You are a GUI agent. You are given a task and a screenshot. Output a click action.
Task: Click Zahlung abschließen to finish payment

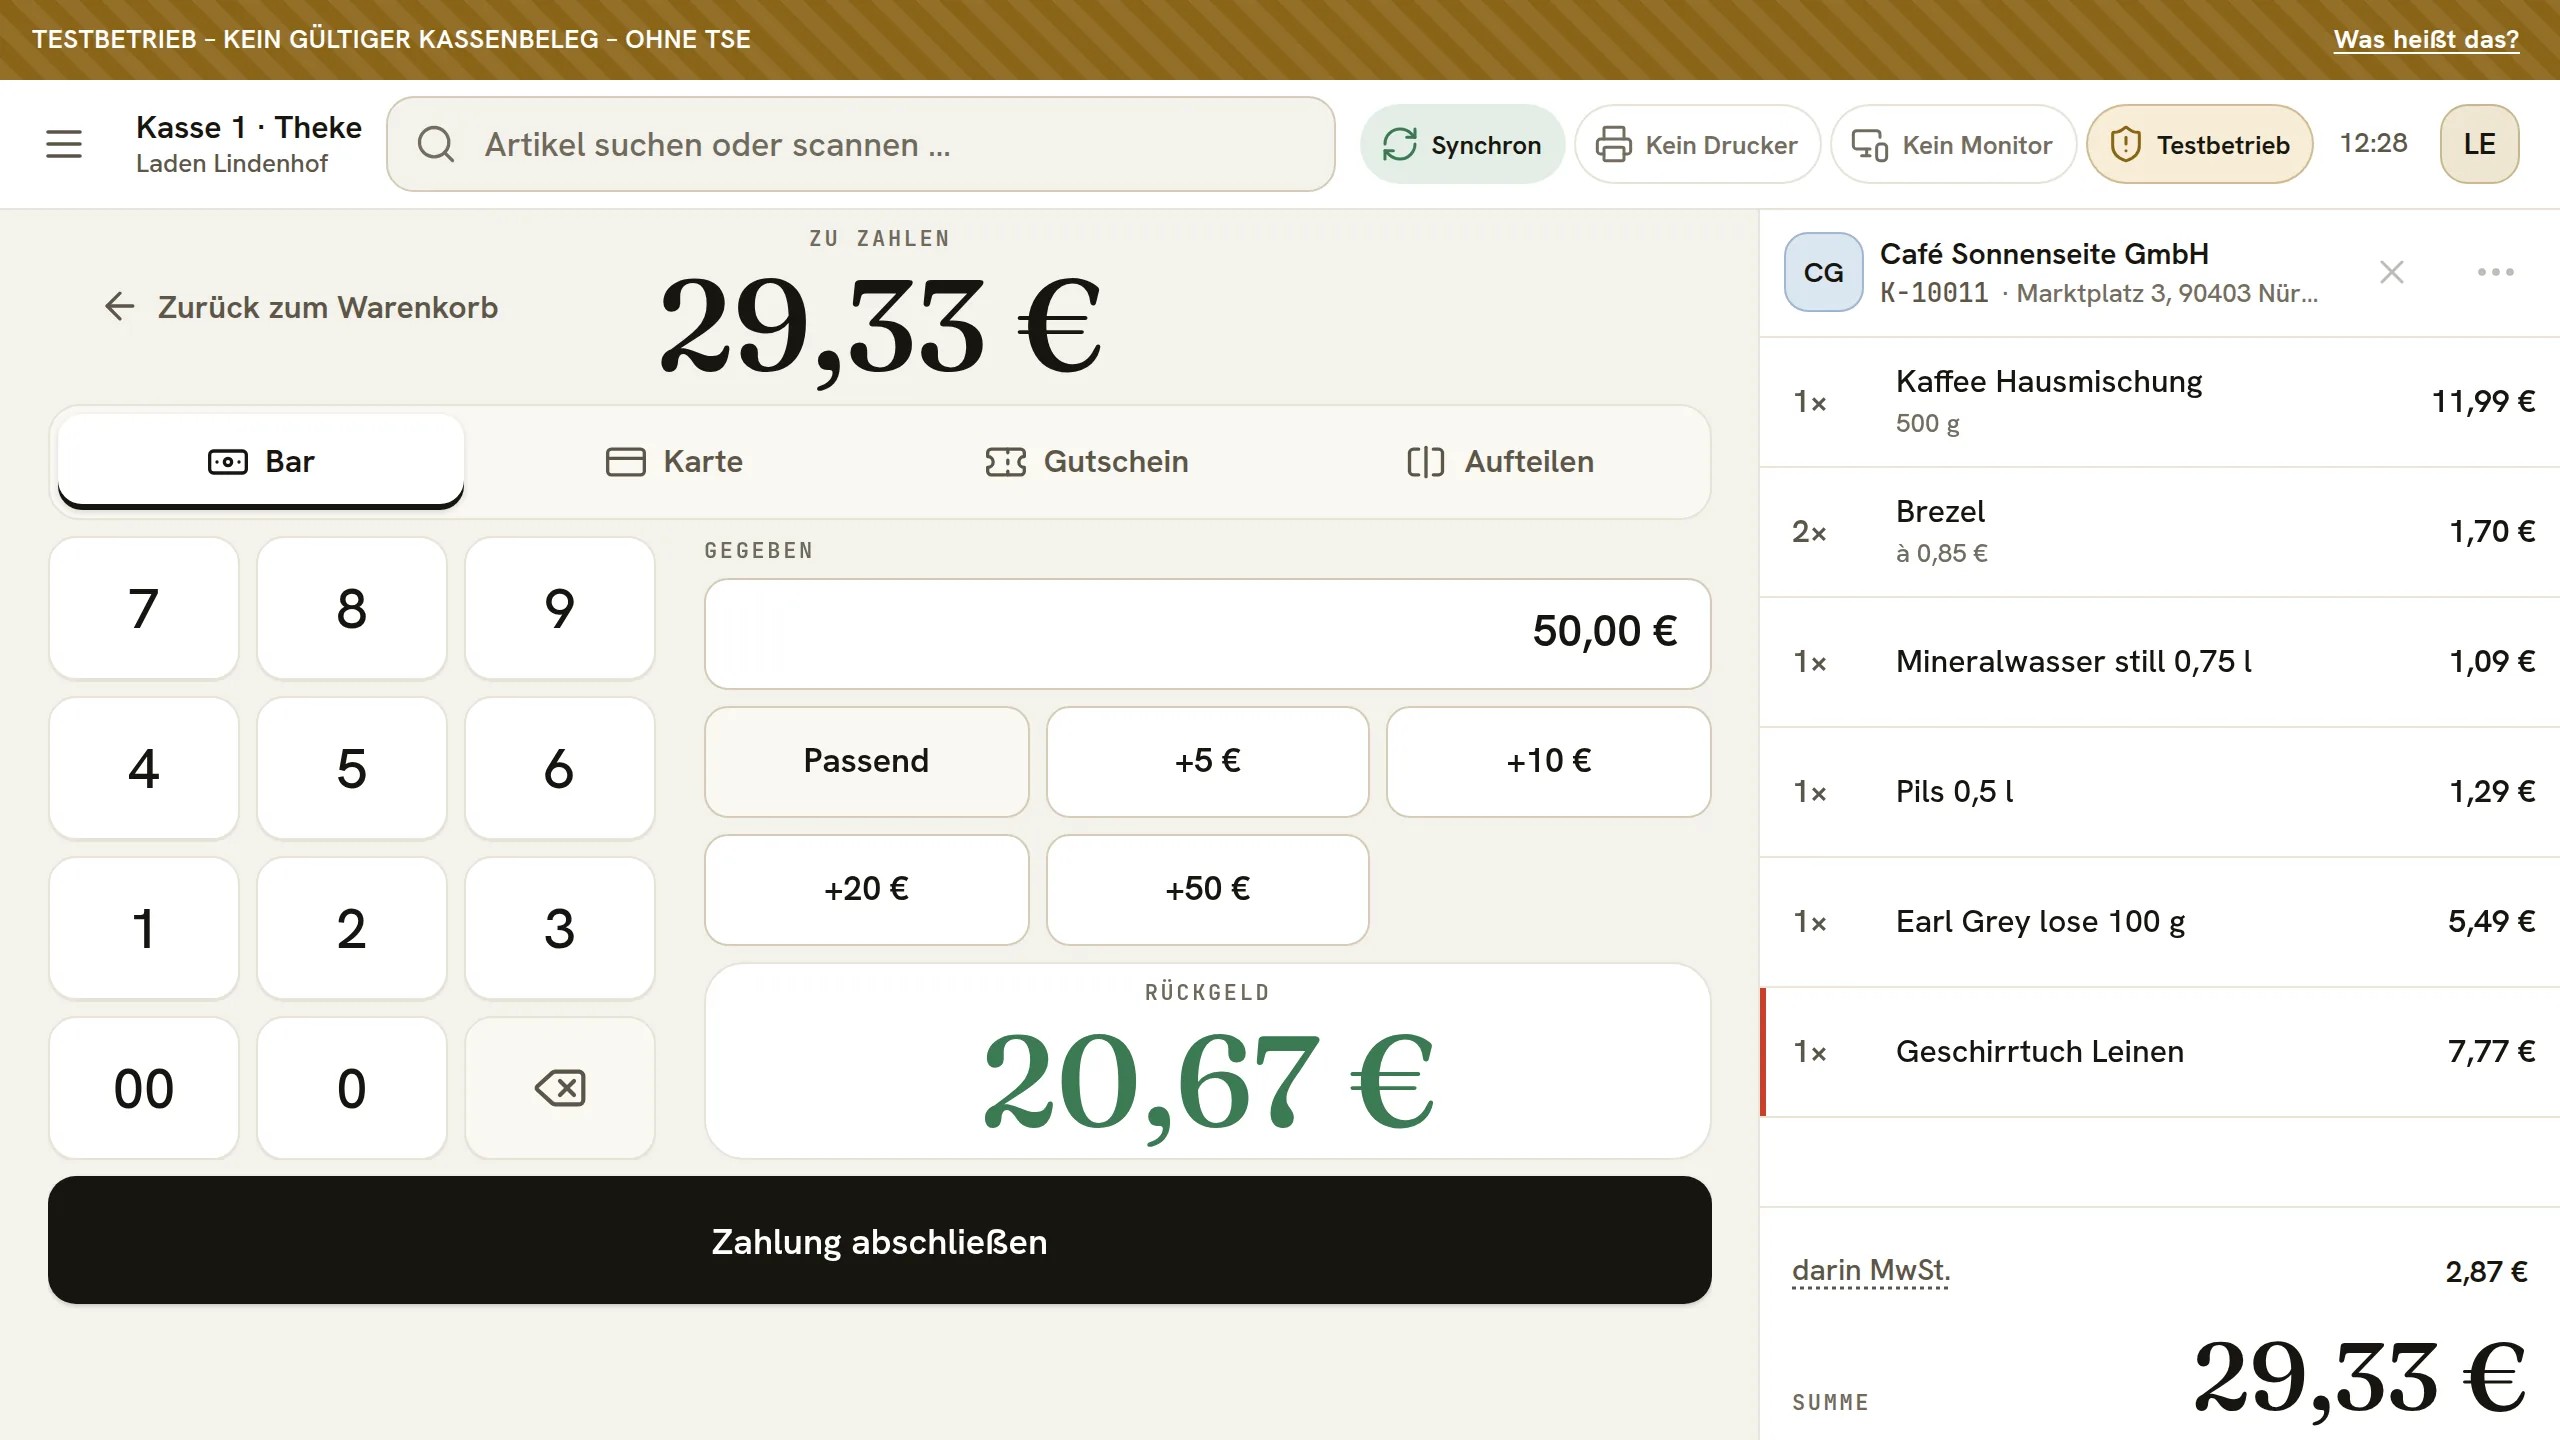880,1240
